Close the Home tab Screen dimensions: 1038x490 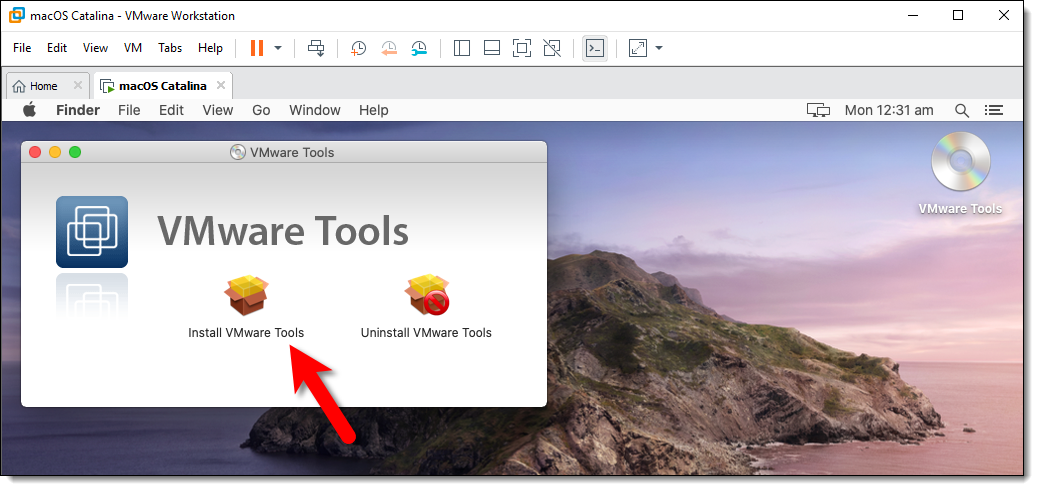(77, 85)
